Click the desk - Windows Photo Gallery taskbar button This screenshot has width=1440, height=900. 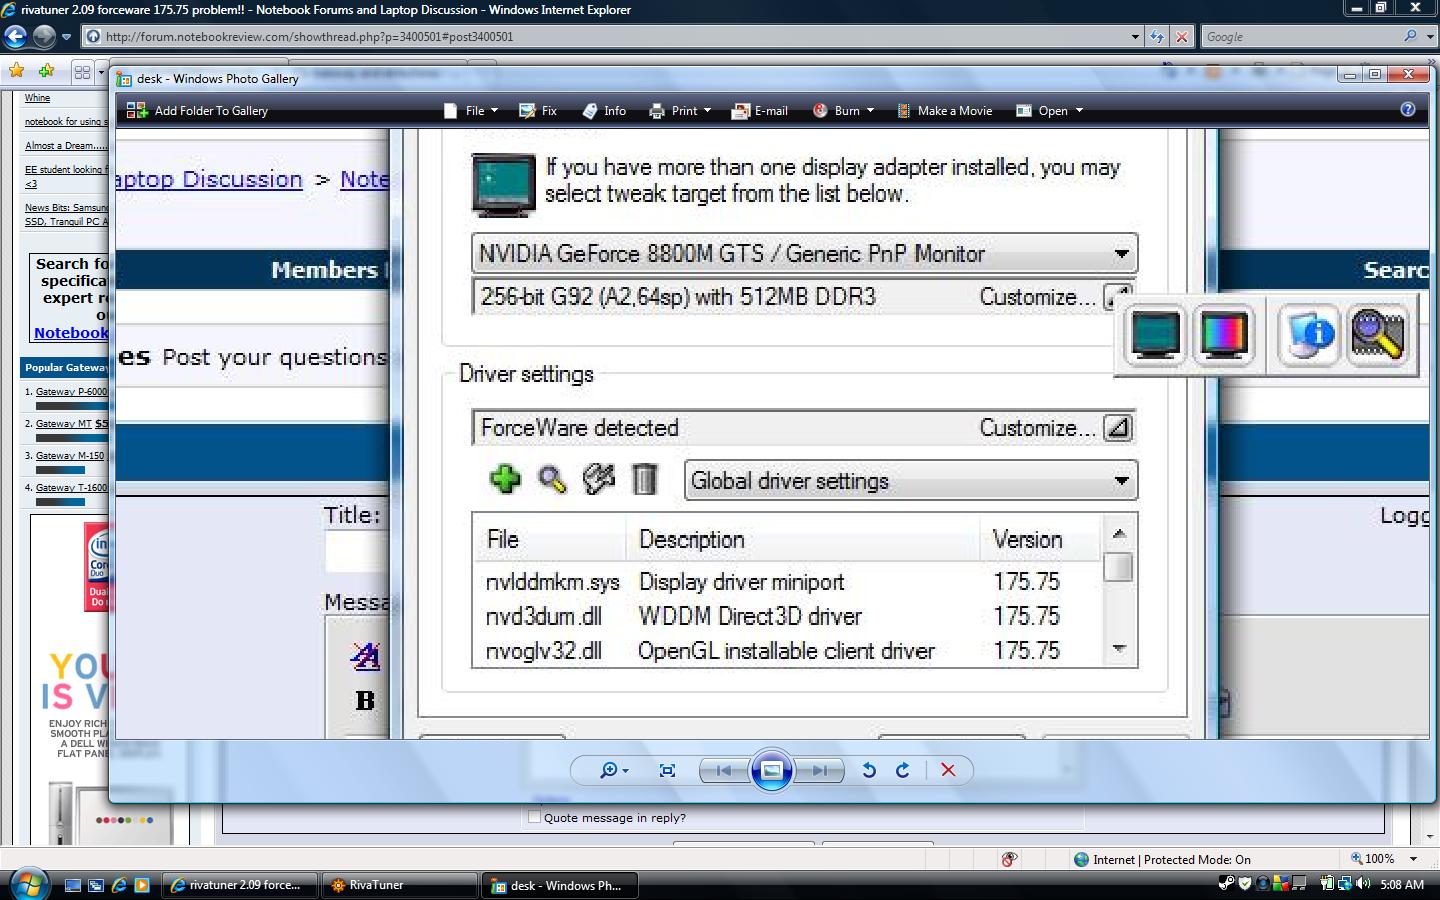(x=562, y=885)
